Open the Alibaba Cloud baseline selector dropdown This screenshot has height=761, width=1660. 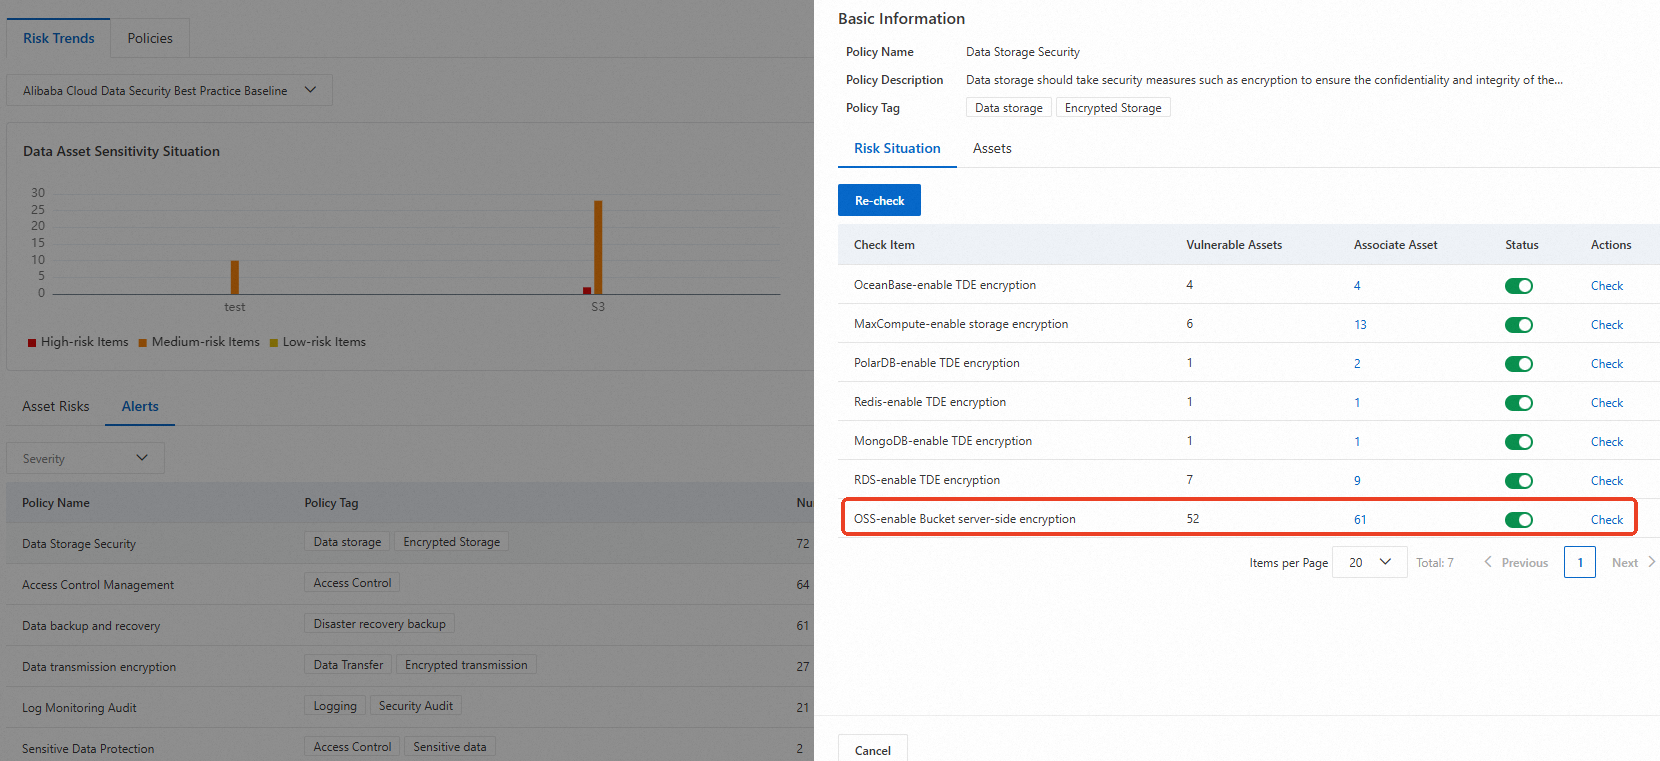pyautogui.click(x=169, y=90)
